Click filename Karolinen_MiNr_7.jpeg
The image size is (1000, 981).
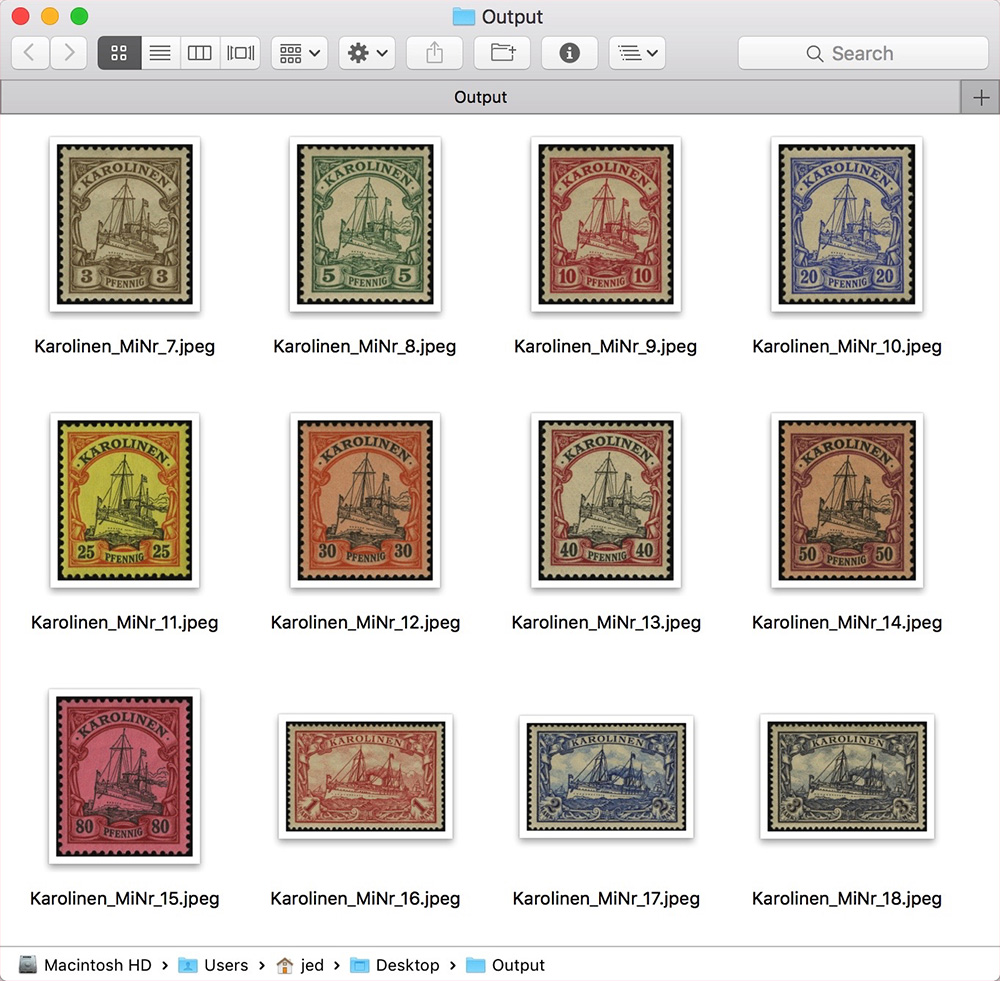pyautogui.click(x=124, y=346)
